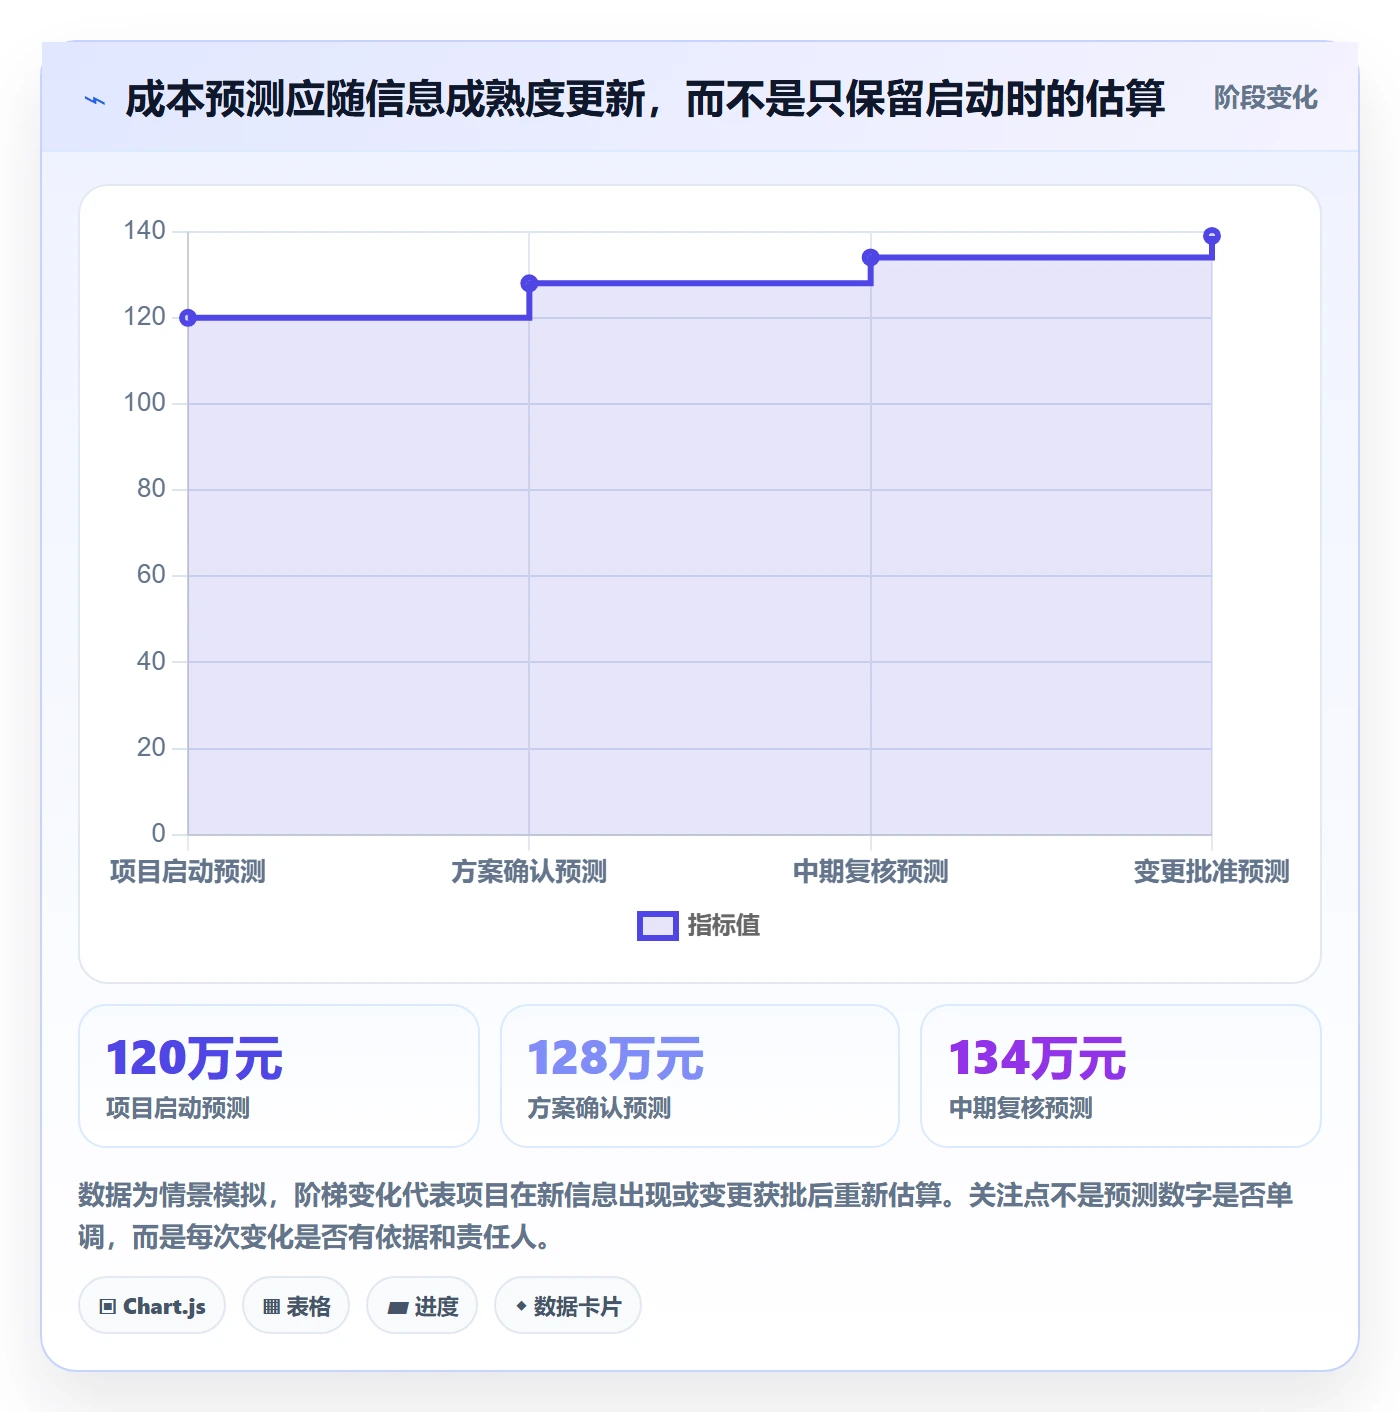Click the 20 y-axis tick label

[x=151, y=747]
